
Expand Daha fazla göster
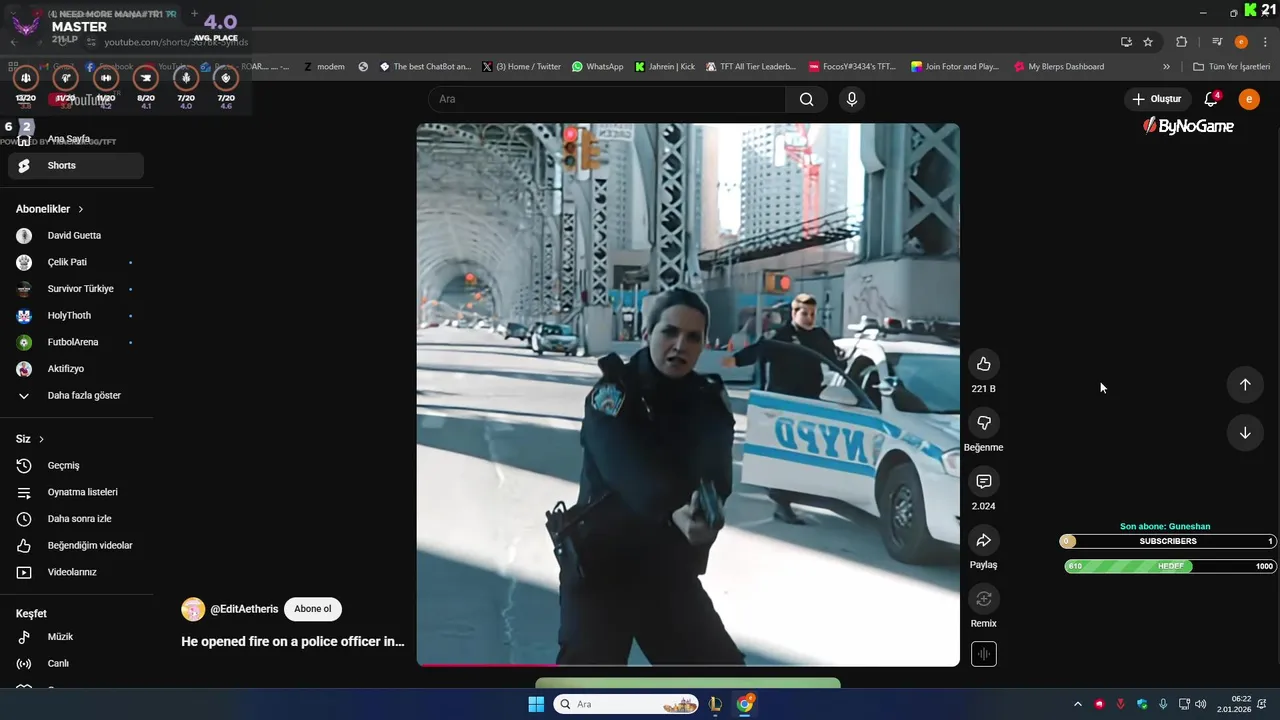point(76,396)
